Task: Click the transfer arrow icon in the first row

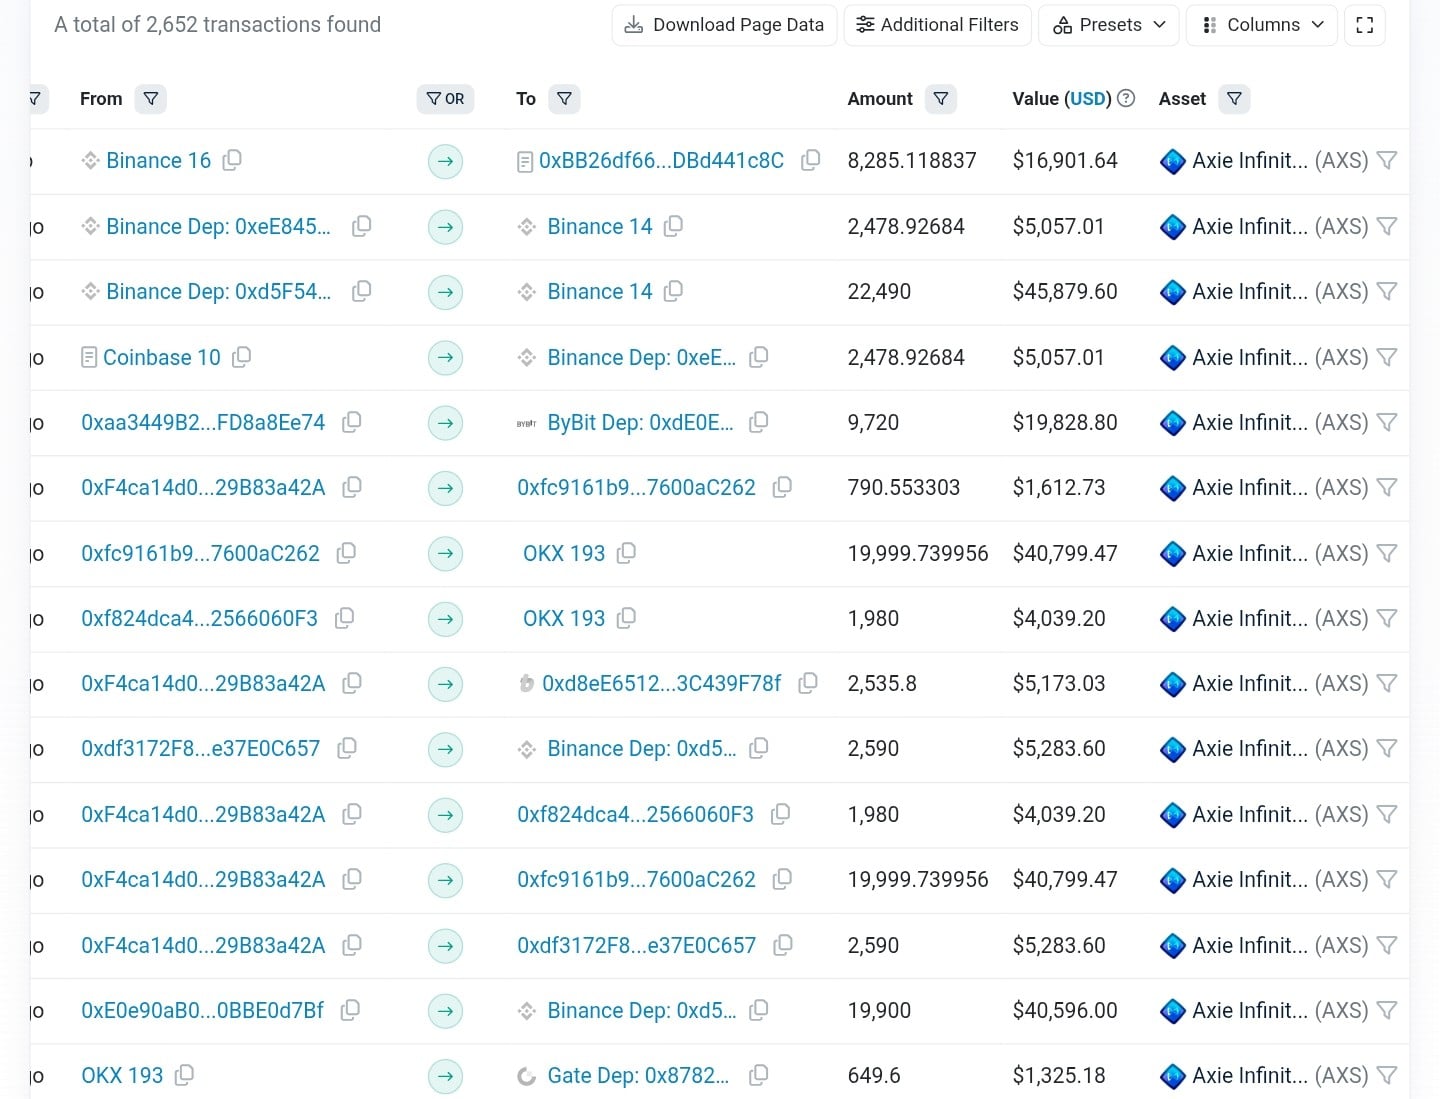Action: click(445, 160)
